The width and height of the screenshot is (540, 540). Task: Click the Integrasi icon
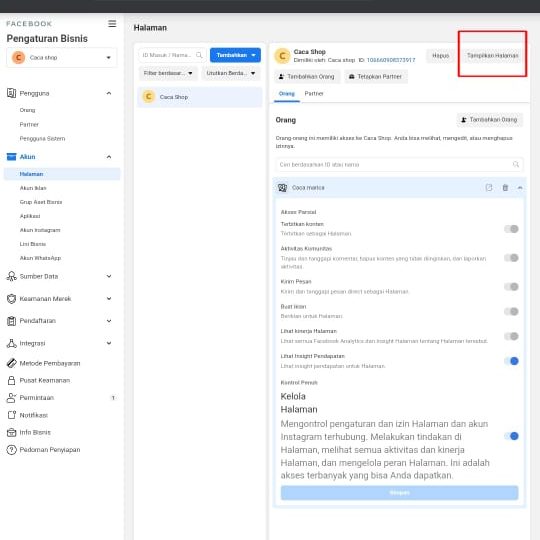pyautogui.click(x=11, y=343)
